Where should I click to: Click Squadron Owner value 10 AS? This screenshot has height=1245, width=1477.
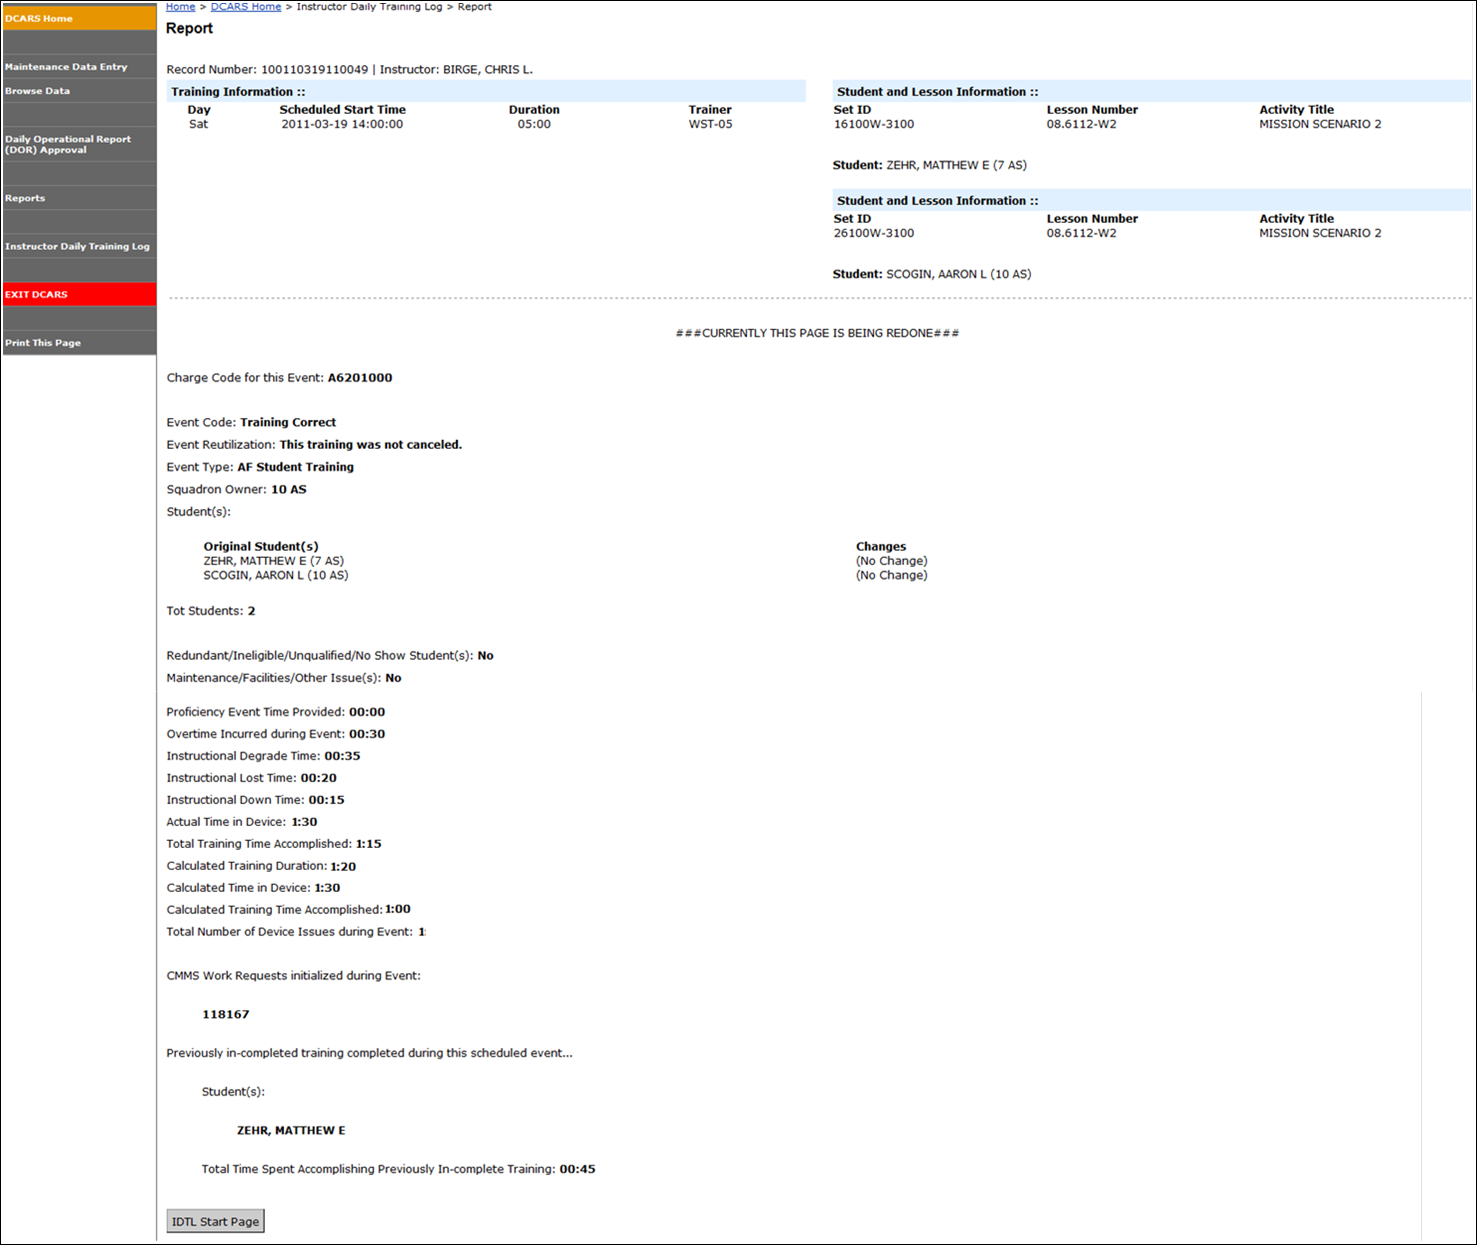[x=289, y=490]
